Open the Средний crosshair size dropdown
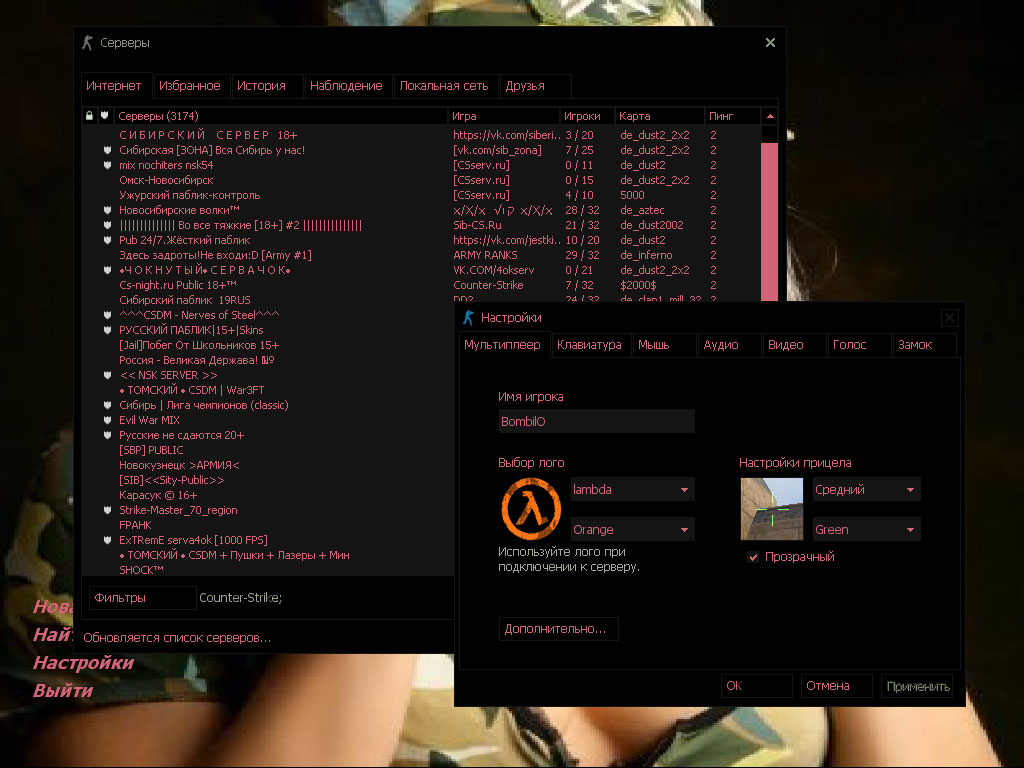1024x768 pixels. 866,490
